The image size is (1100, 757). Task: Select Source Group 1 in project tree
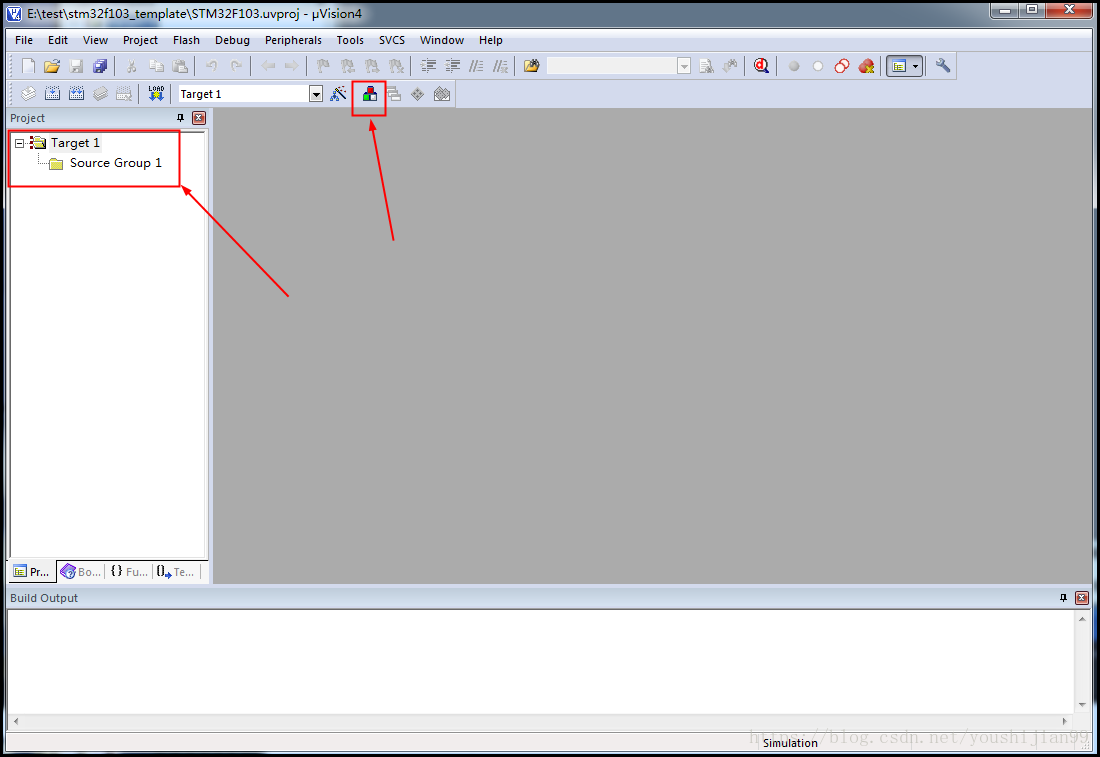(115, 163)
